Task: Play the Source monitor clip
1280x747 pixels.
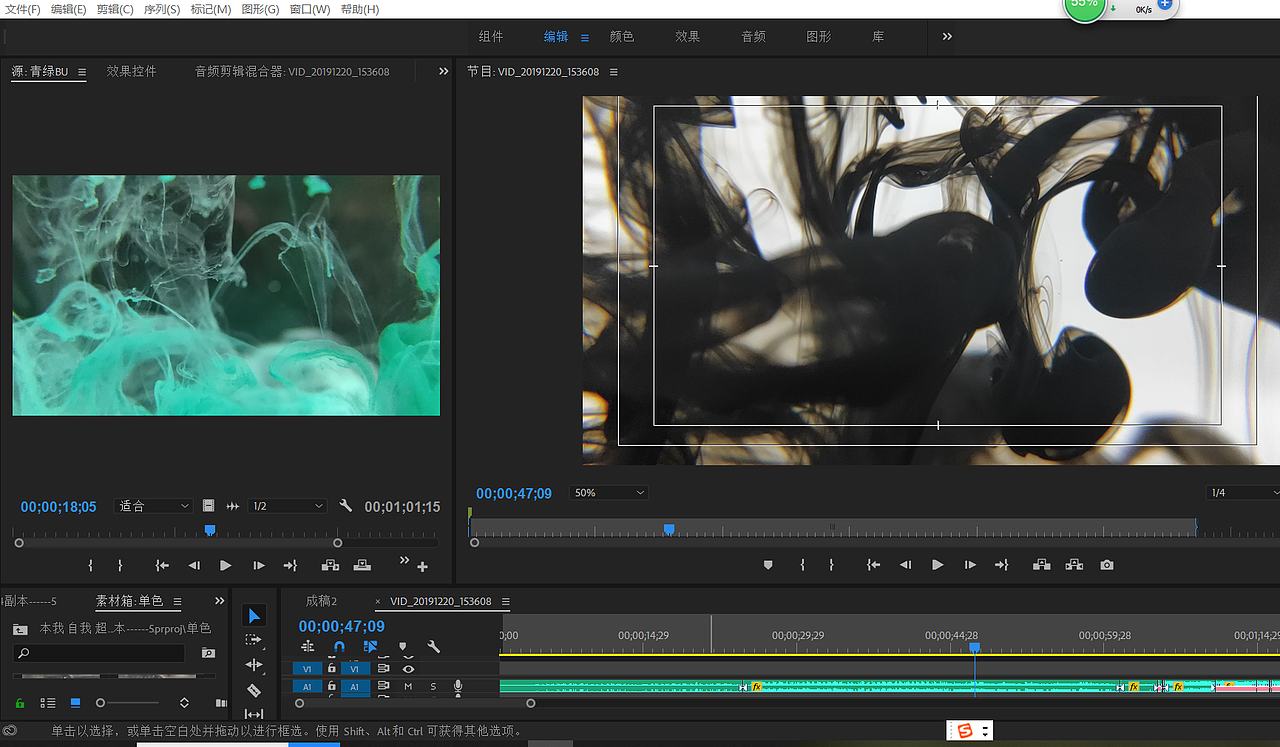Action: (226, 566)
